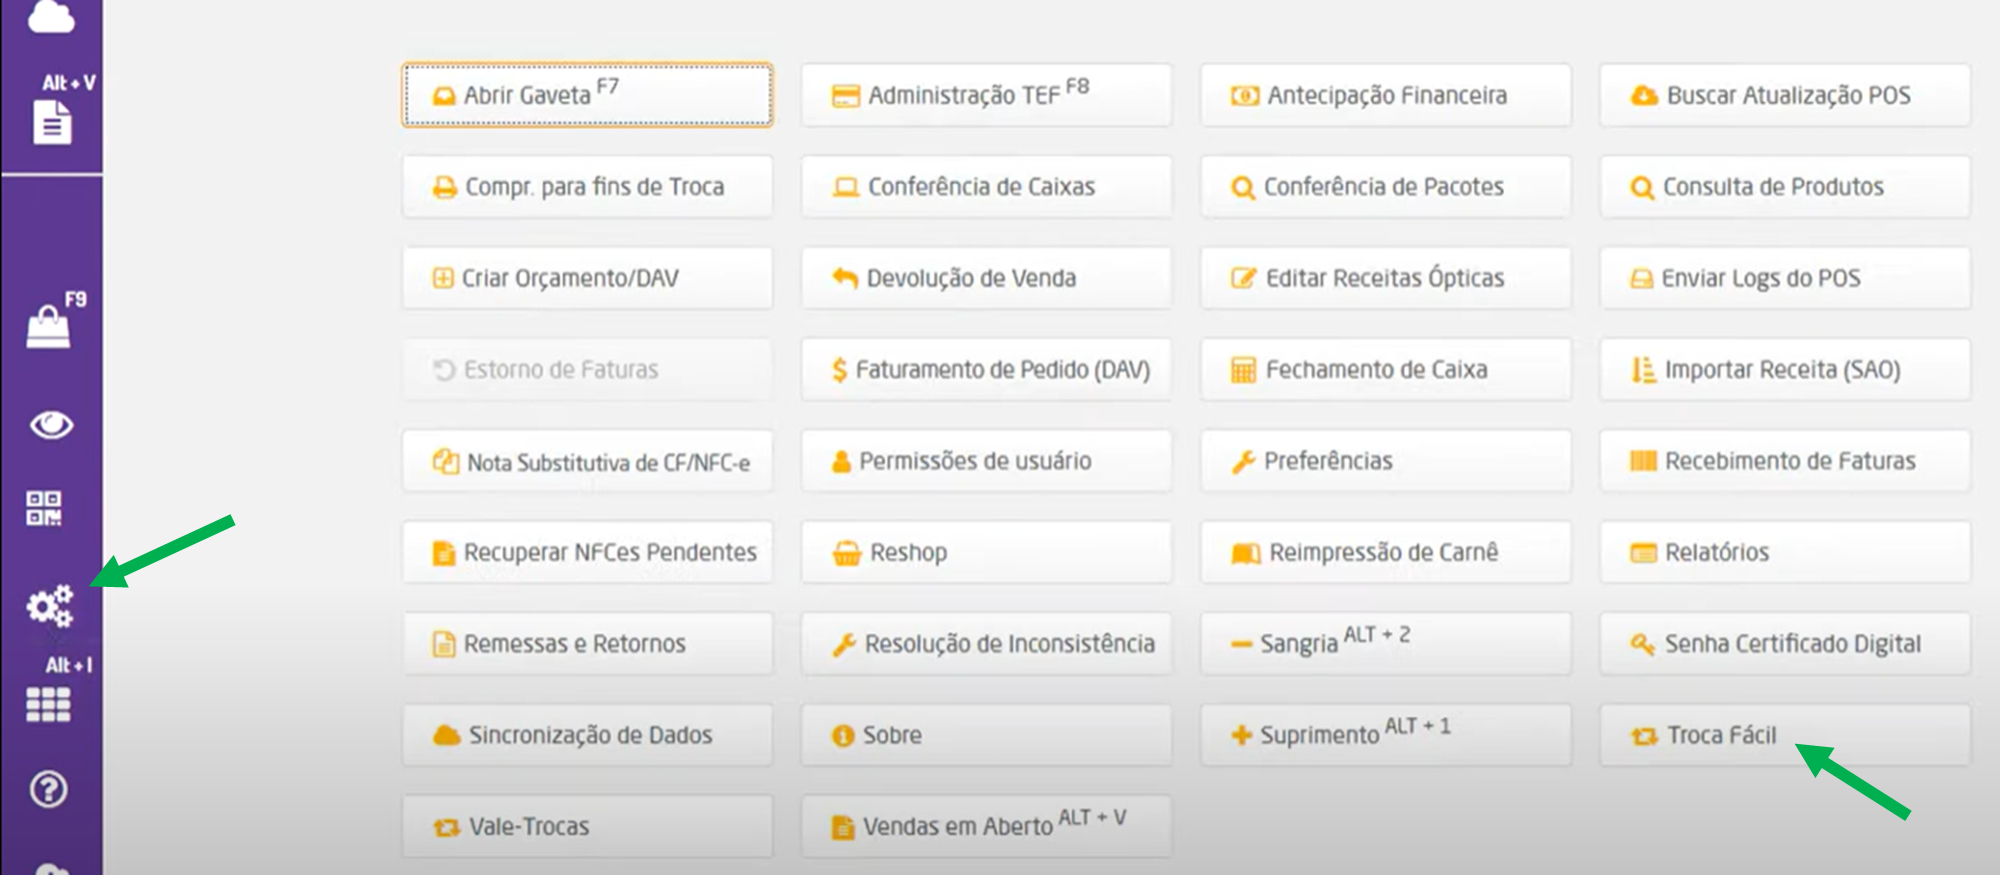Open the shopping bag F9 icon
2000x875 pixels.
click(49, 326)
